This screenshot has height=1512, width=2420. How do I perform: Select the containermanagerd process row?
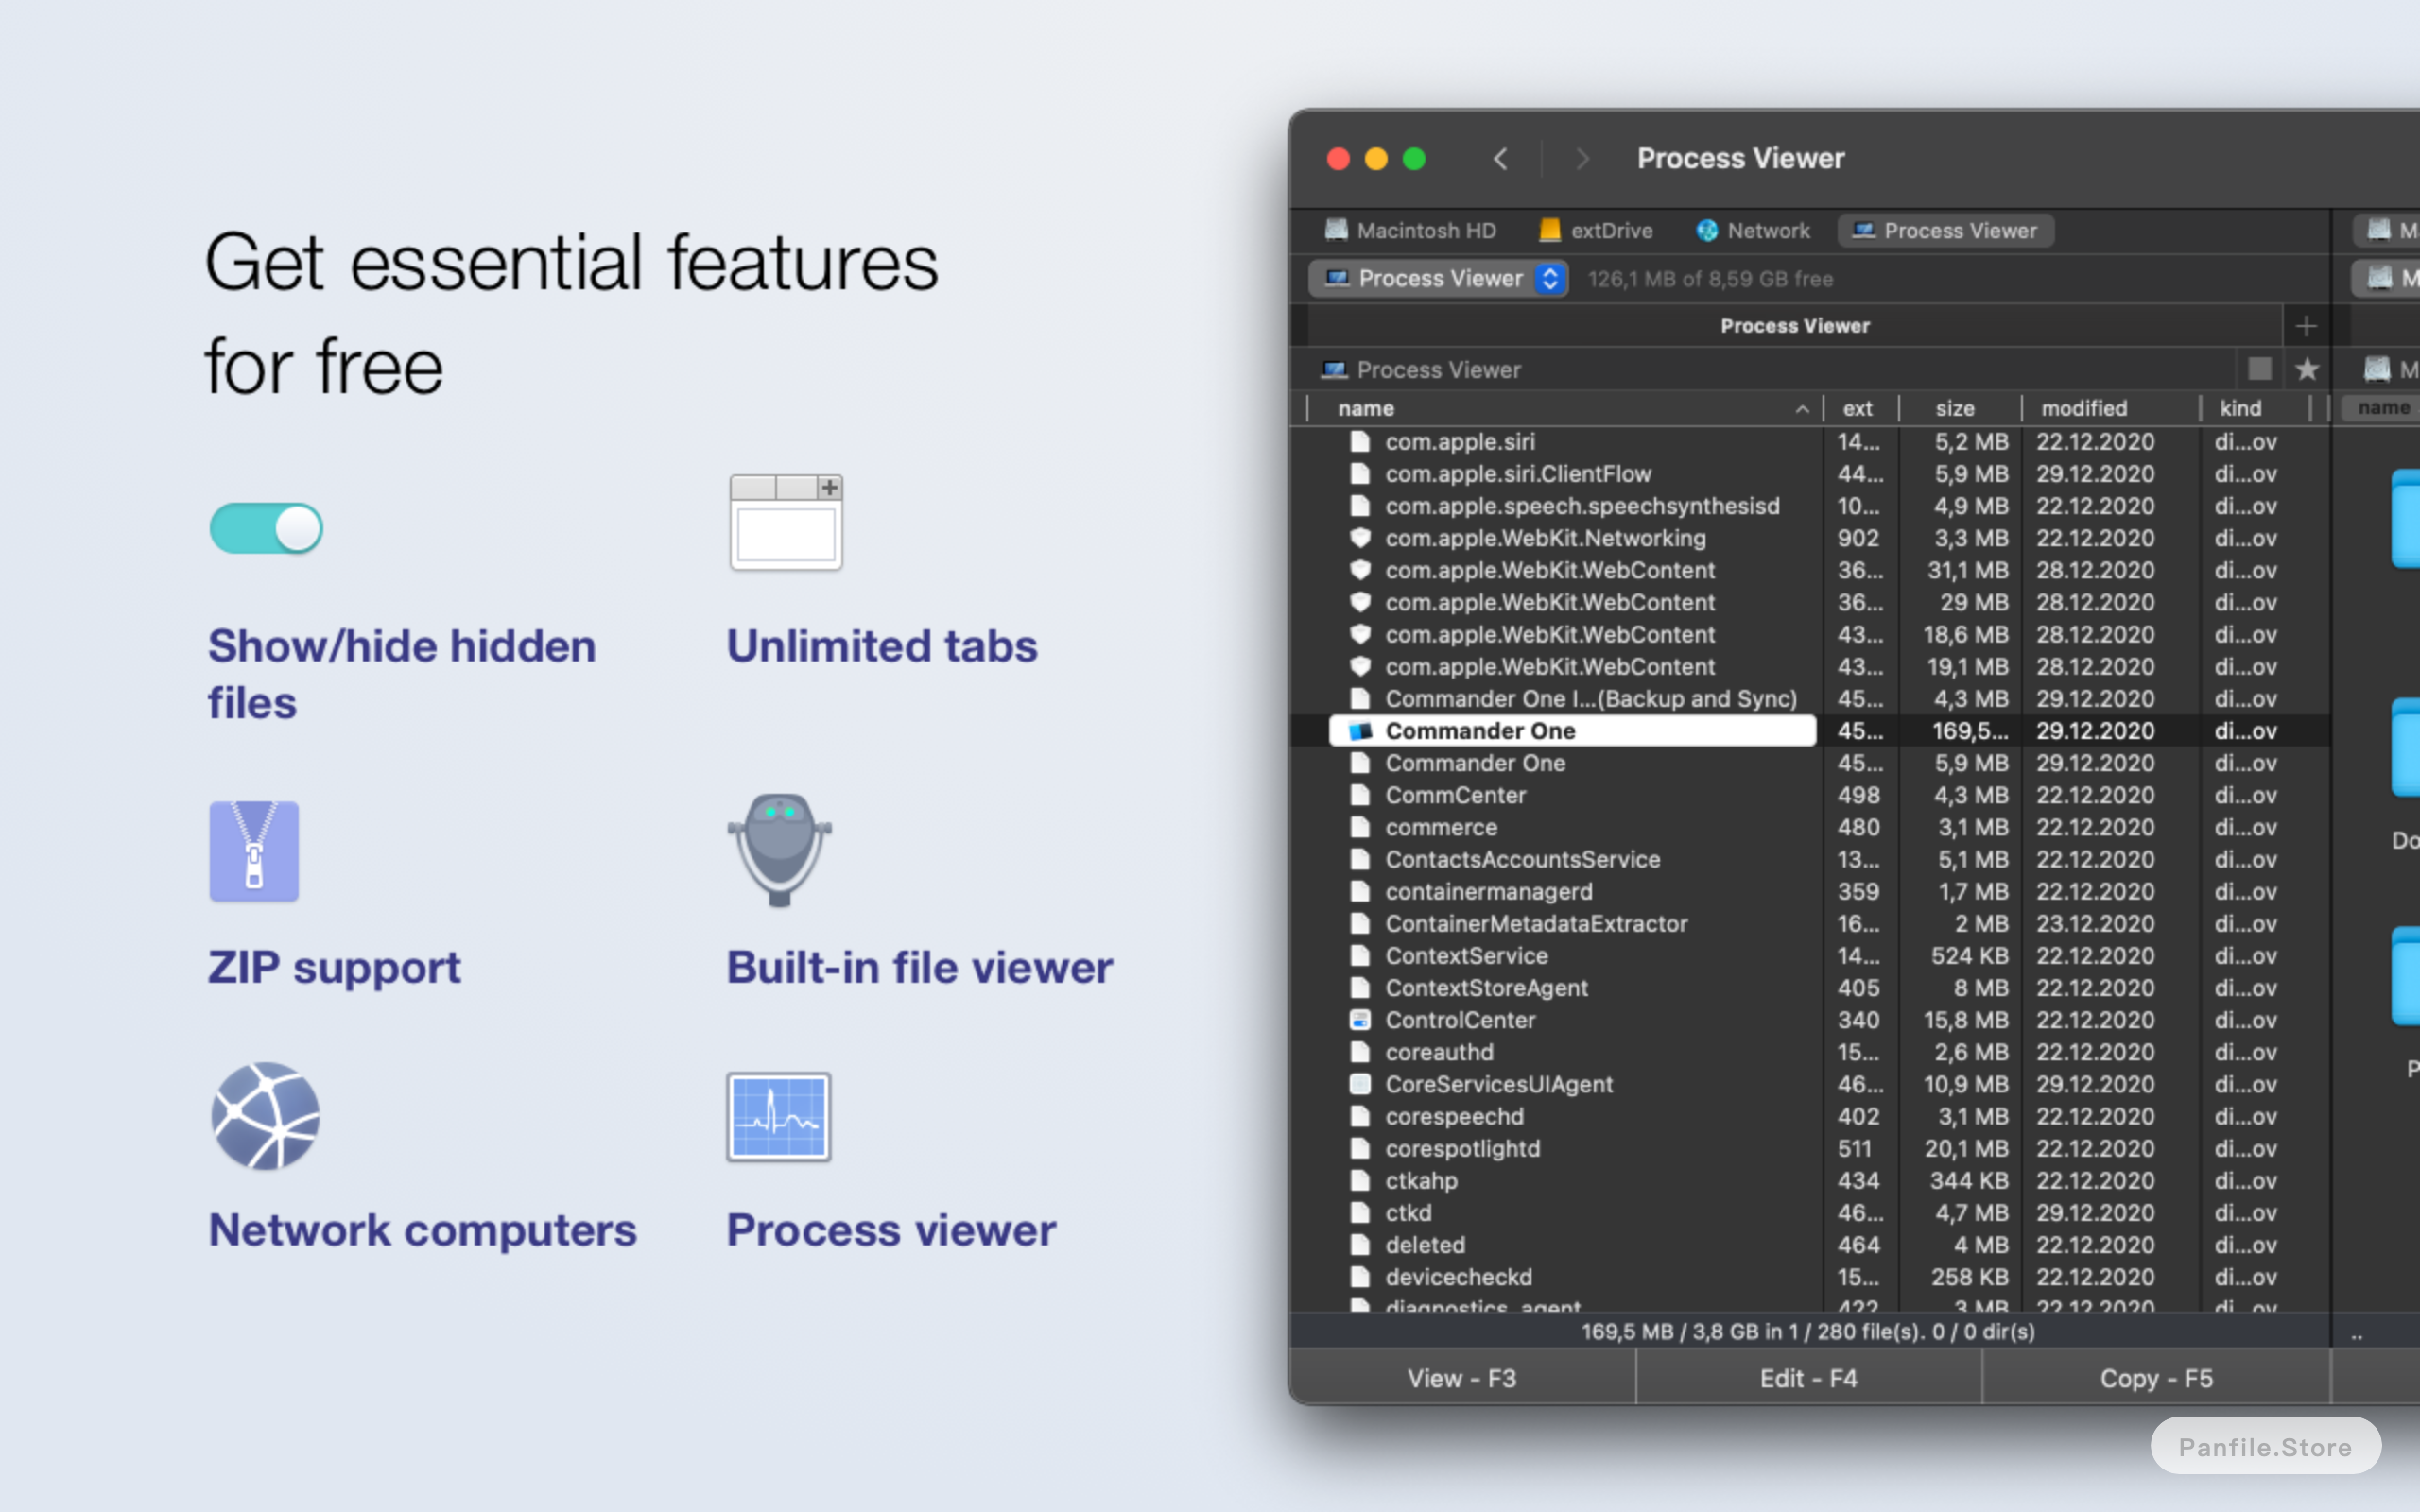[x=1810, y=891]
